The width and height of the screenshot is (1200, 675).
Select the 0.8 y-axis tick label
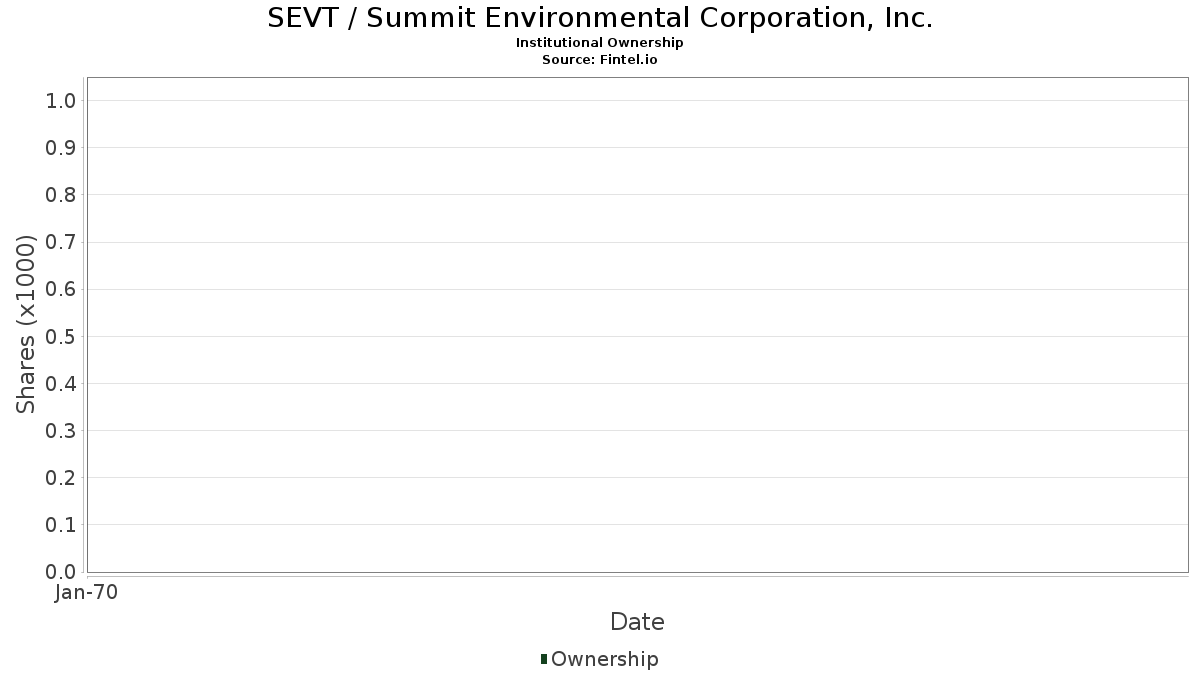pos(61,195)
